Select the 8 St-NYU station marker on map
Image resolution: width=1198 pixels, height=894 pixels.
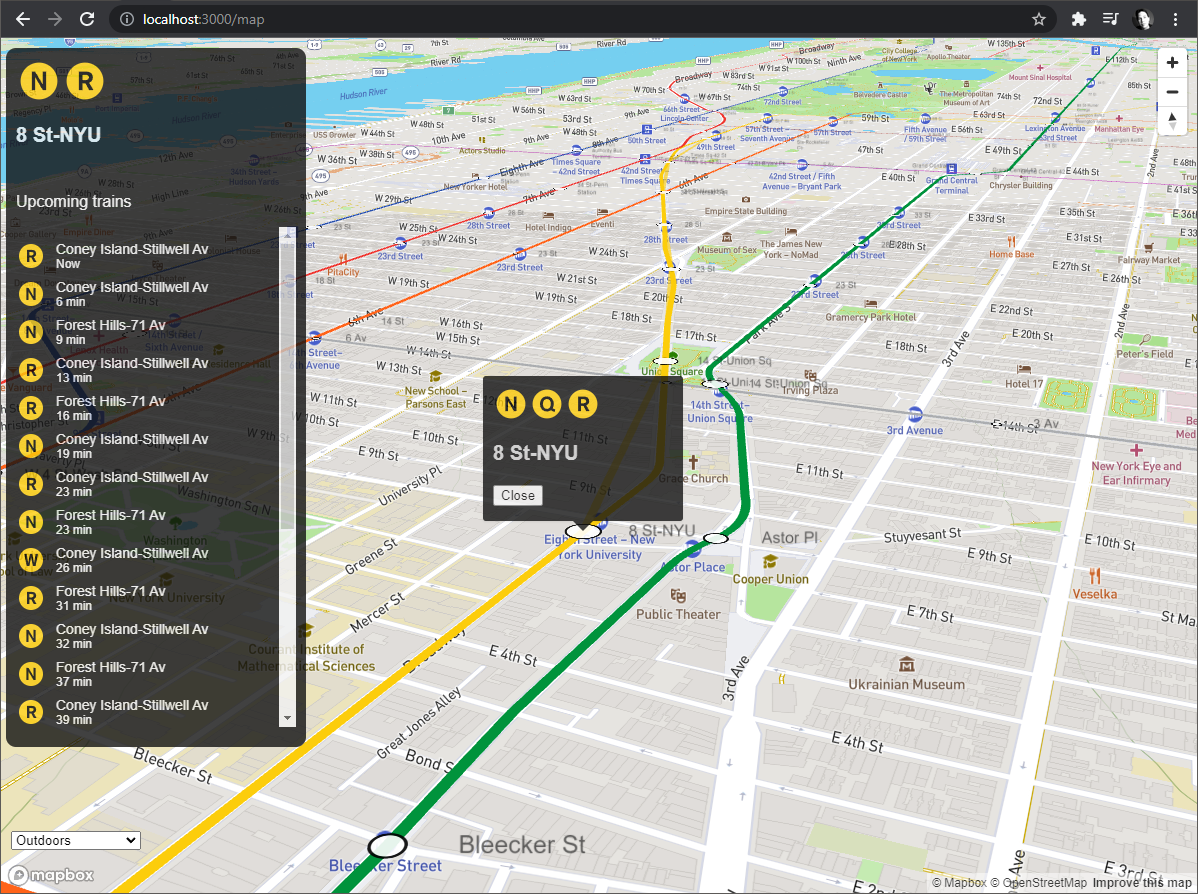coord(583,531)
